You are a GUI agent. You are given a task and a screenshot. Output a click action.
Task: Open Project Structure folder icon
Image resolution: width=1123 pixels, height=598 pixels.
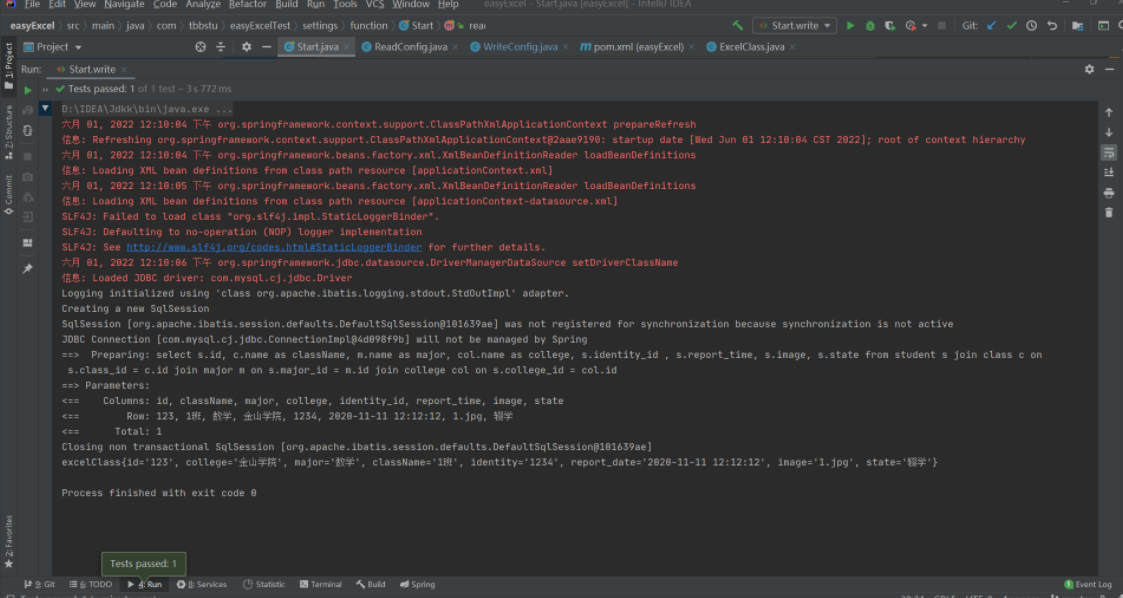(x=1077, y=26)
